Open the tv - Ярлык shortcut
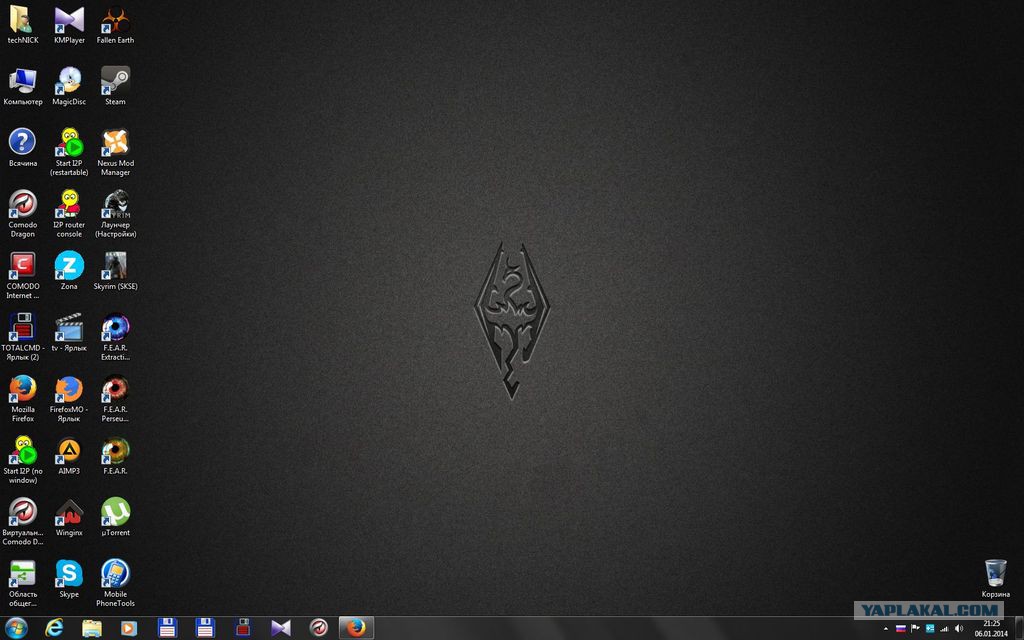Viewport: 1024px width, 640px height. [x=69, y=332]
